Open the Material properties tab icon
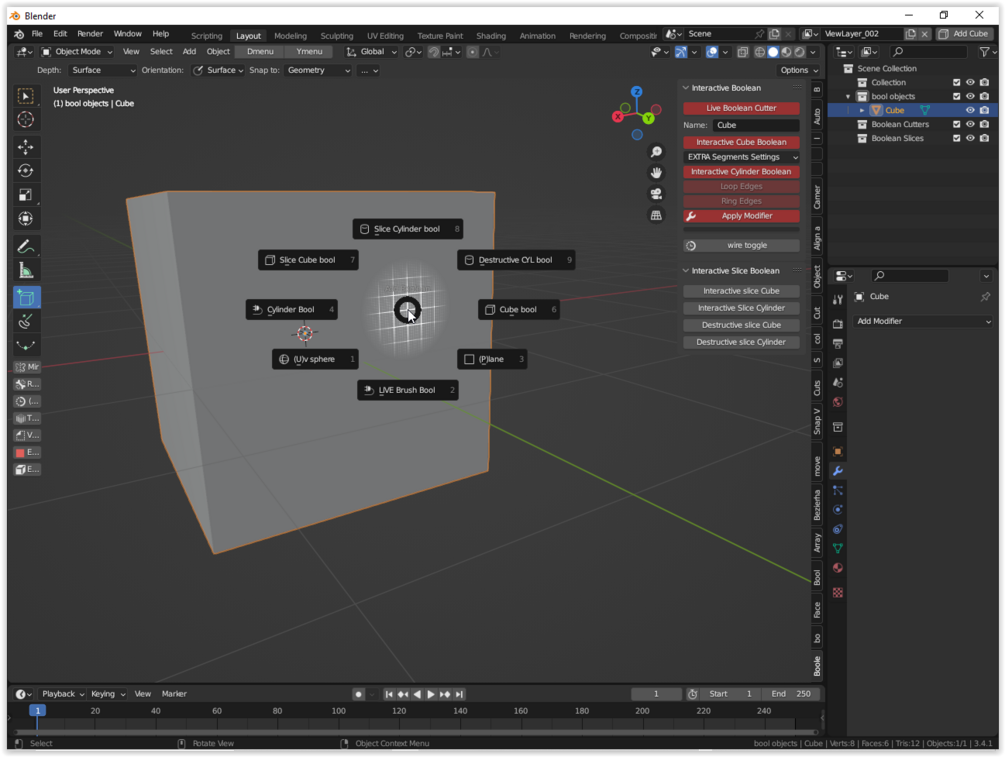 [838, 568]
